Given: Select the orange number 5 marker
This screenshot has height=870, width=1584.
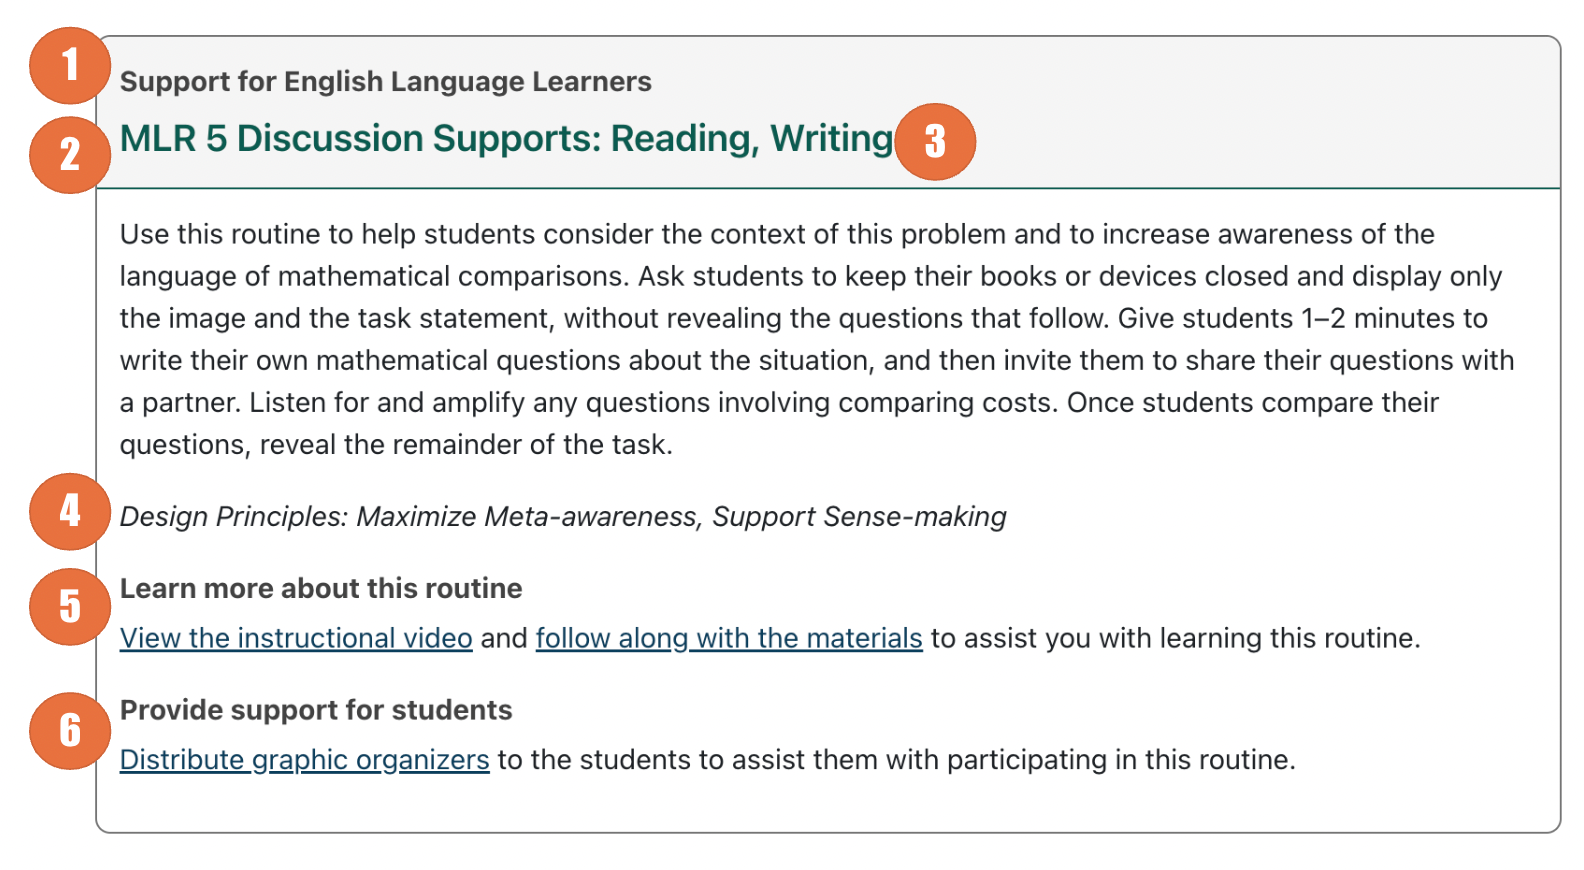Looking at the screenshot, I should [69, 606].
